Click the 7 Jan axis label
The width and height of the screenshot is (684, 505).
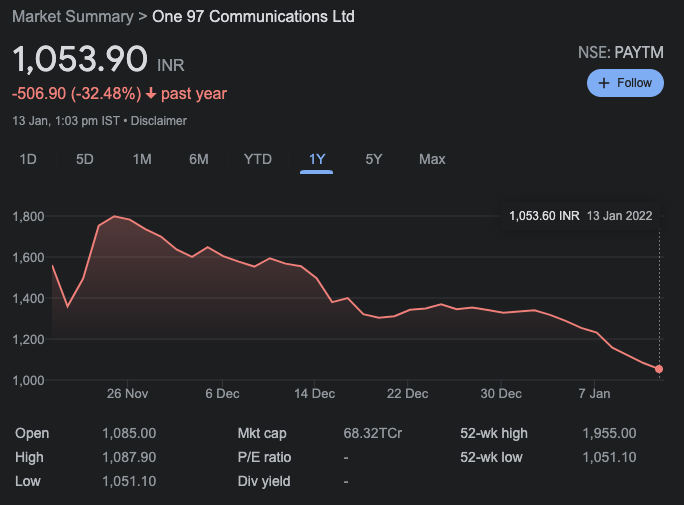pyautogui.click(x=594, y=394)
